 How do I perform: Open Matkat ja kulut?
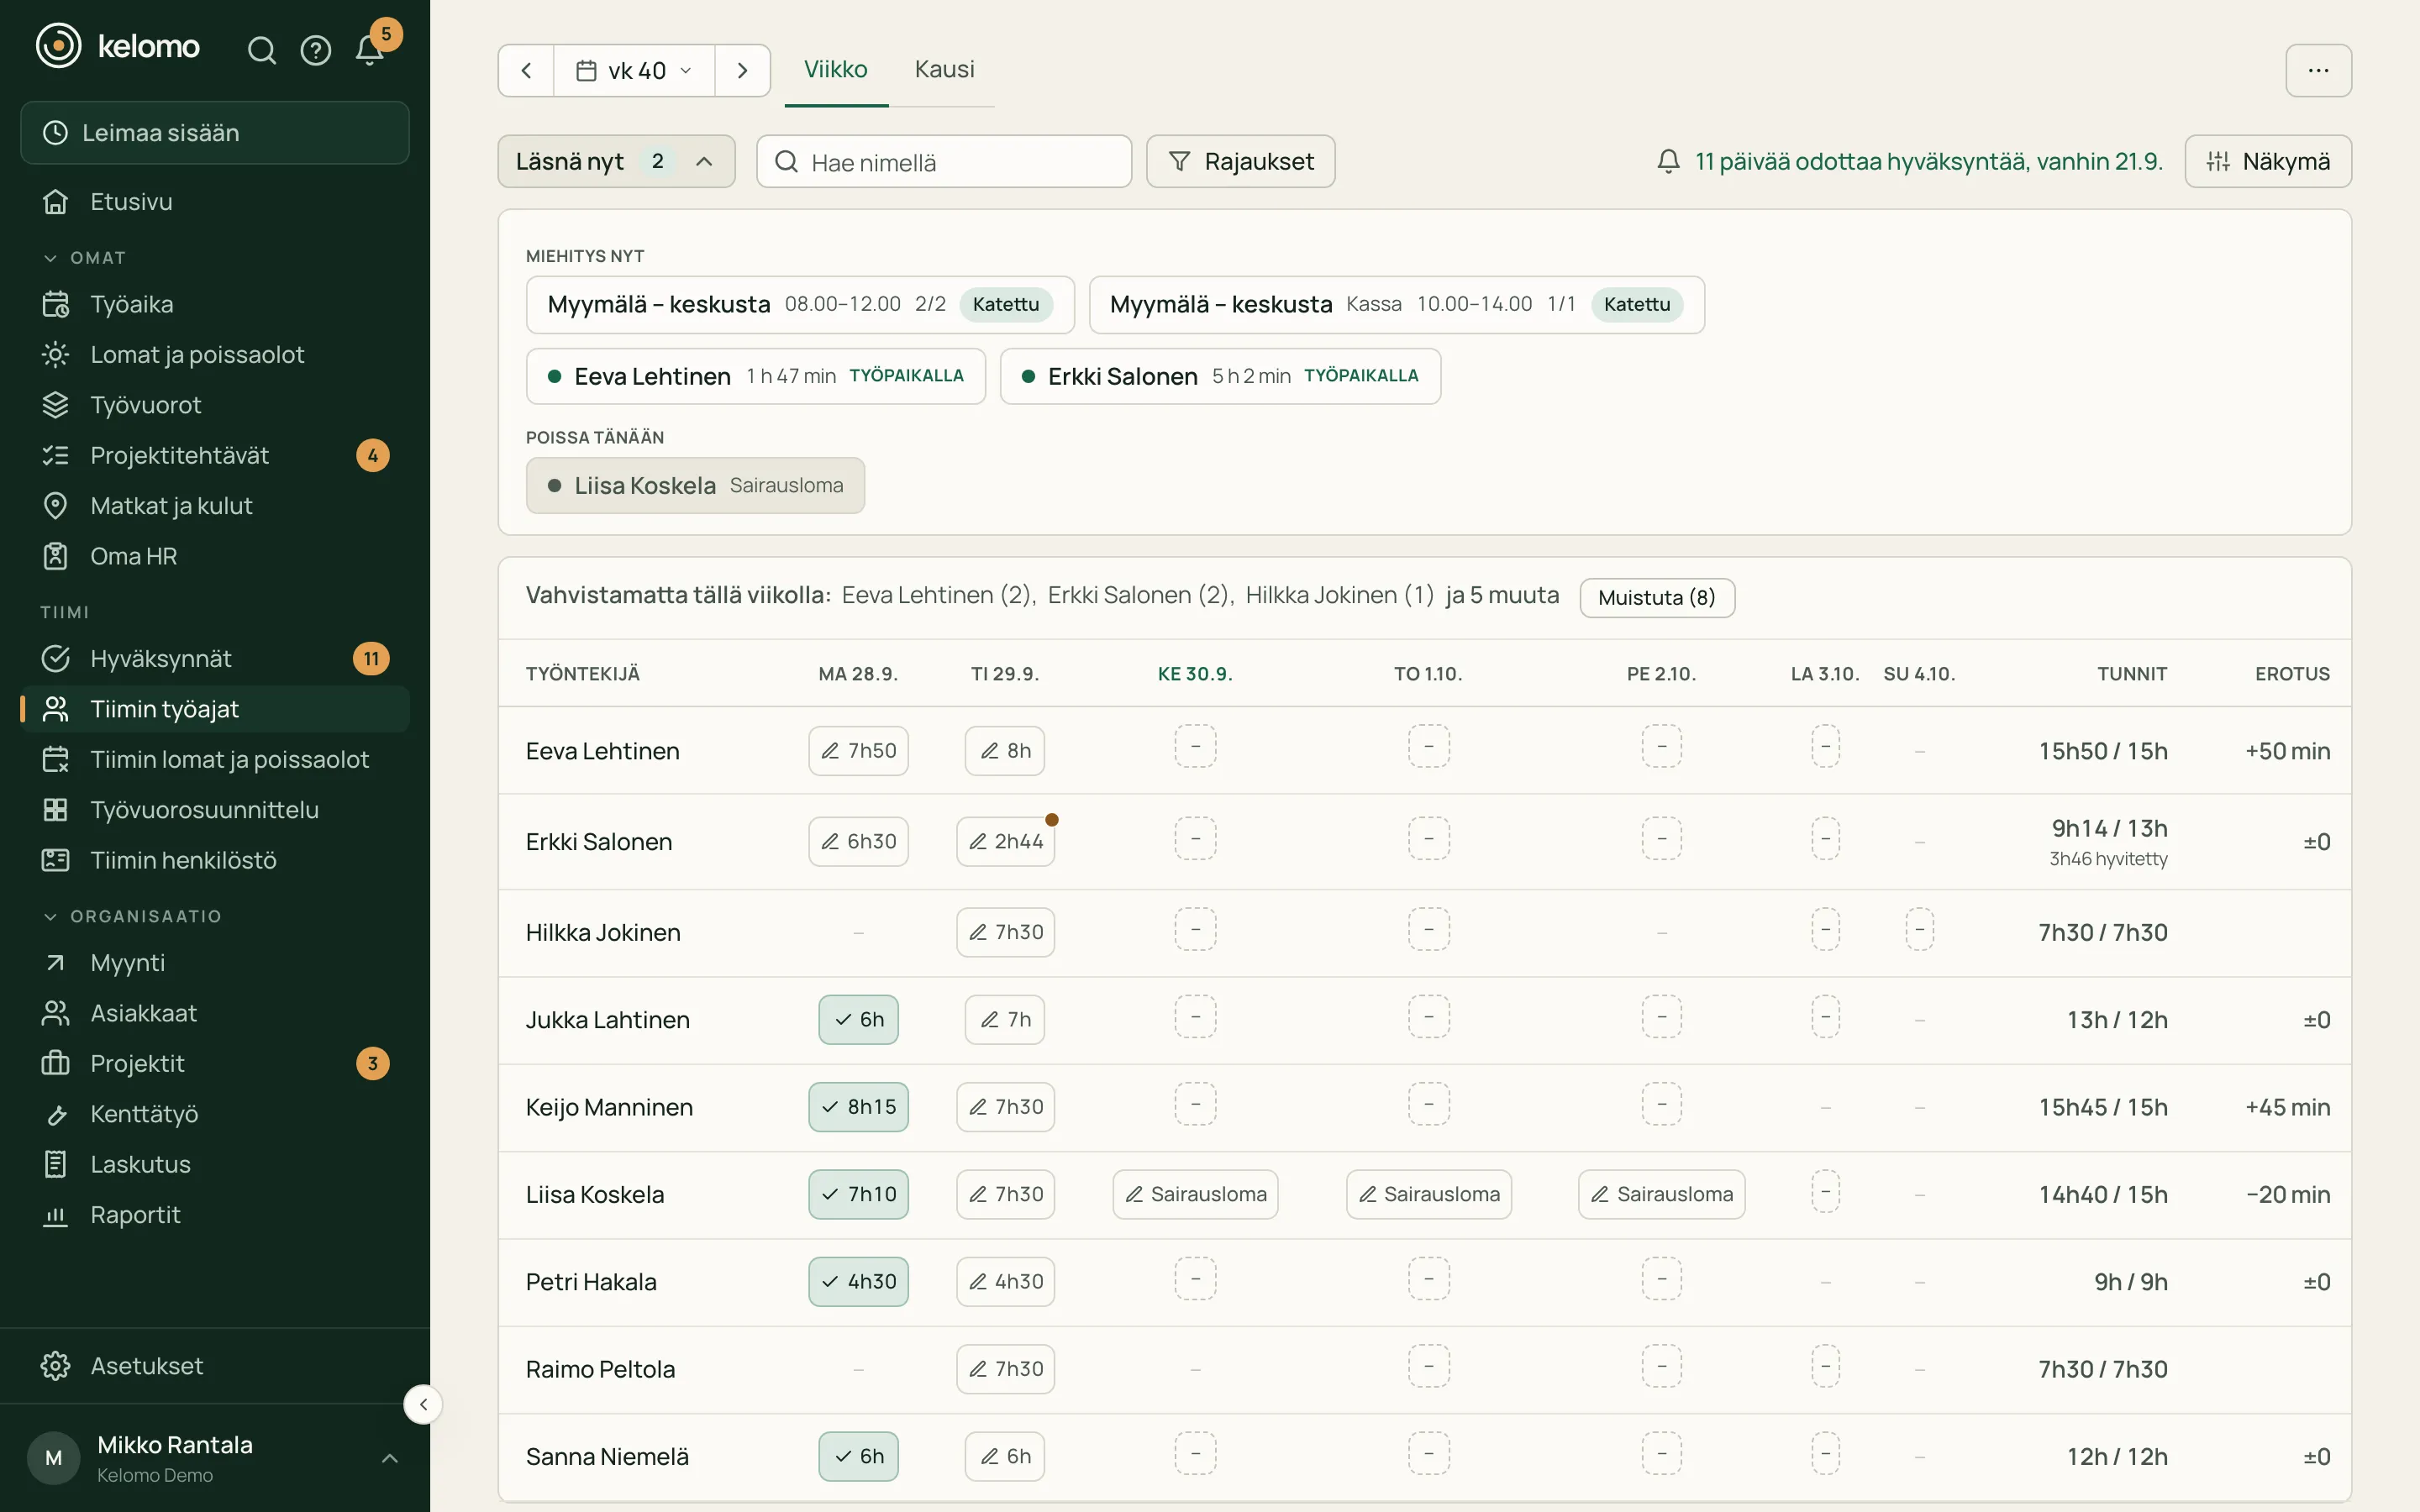click(x=215, y=505)
